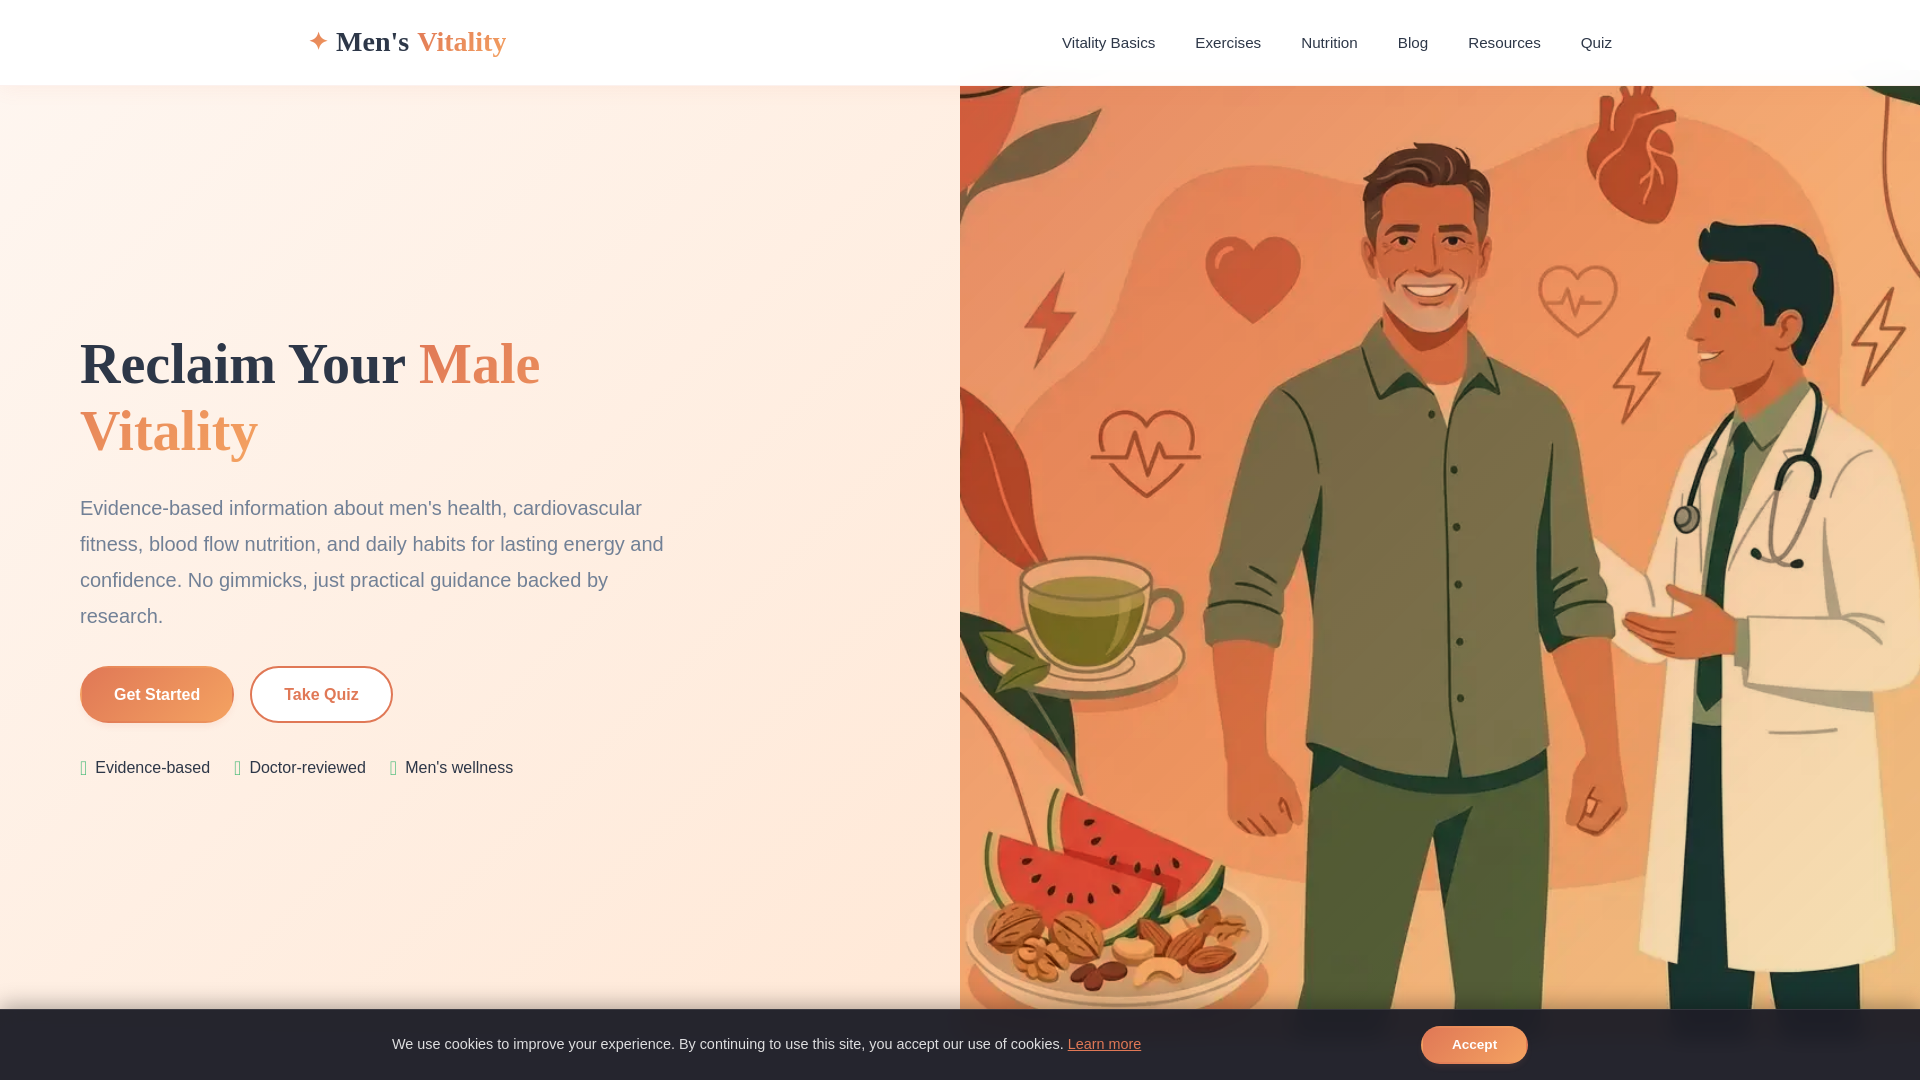This screenshot has width=1920, height=1080.
Task: Click the Evidence-based badge icon
Action: tap(84, 768)
